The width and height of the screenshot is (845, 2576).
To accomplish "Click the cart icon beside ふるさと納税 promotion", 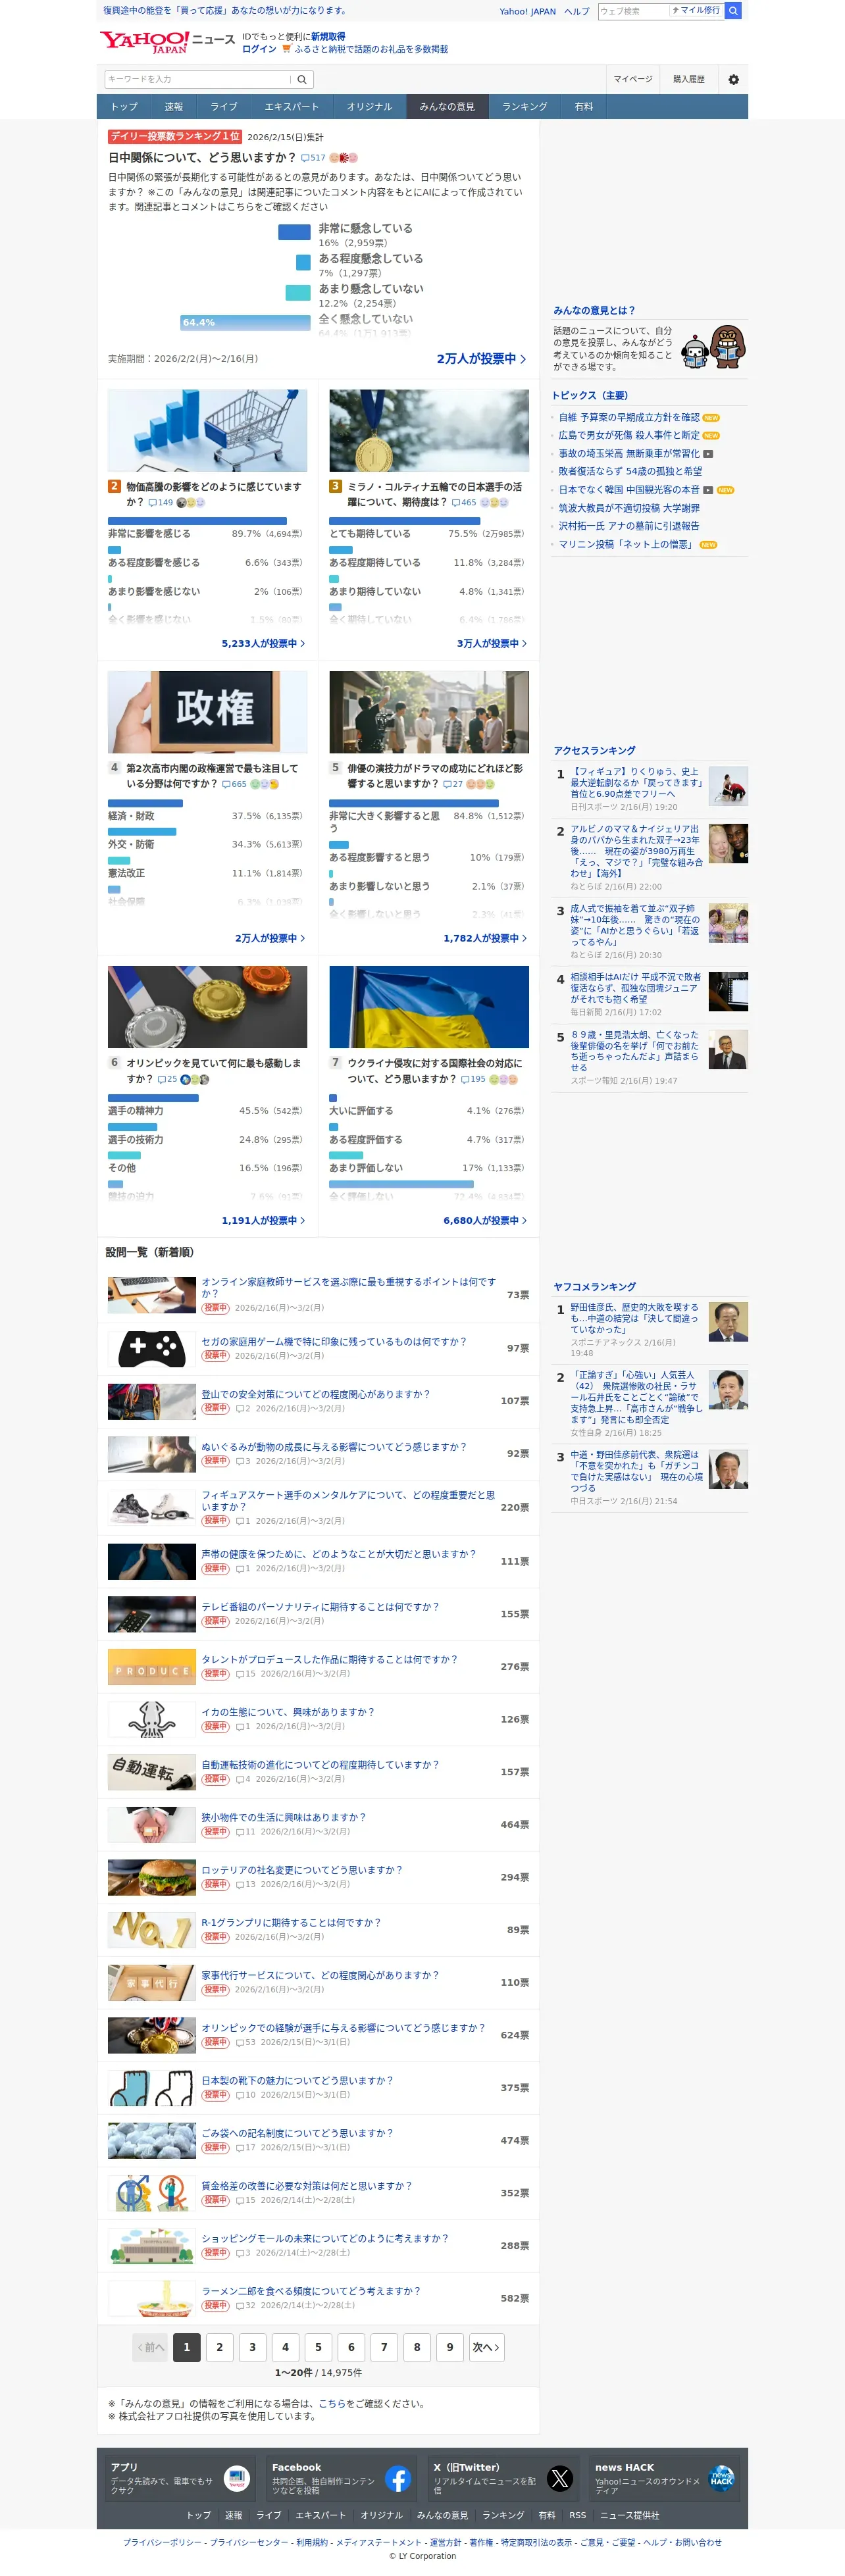I will pos(287,49).
